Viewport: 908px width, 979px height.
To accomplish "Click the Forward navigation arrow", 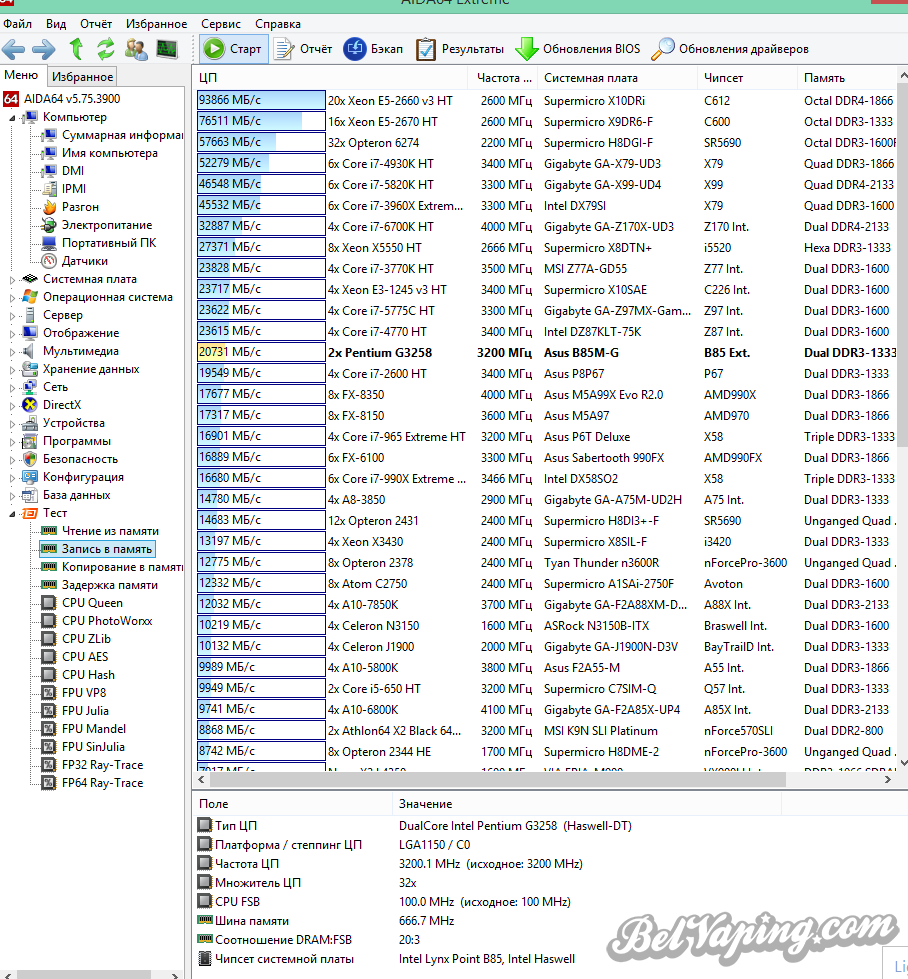I will (x=44, y=49).
